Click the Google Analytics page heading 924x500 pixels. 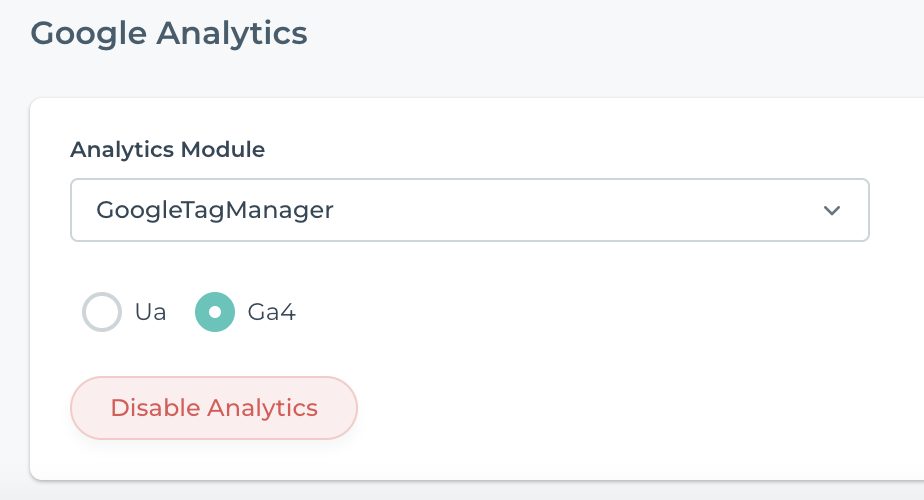169,32
